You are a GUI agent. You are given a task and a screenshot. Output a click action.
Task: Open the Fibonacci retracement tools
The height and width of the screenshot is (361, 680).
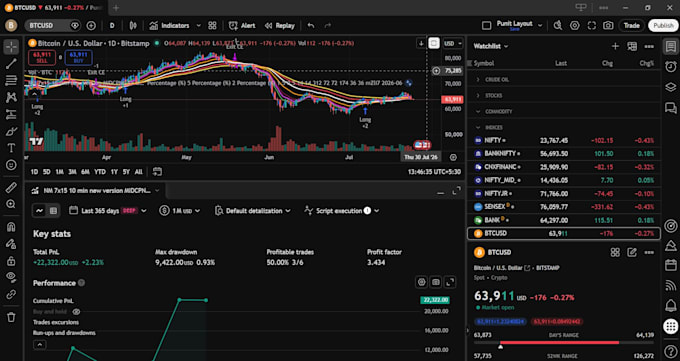point(11,80)
